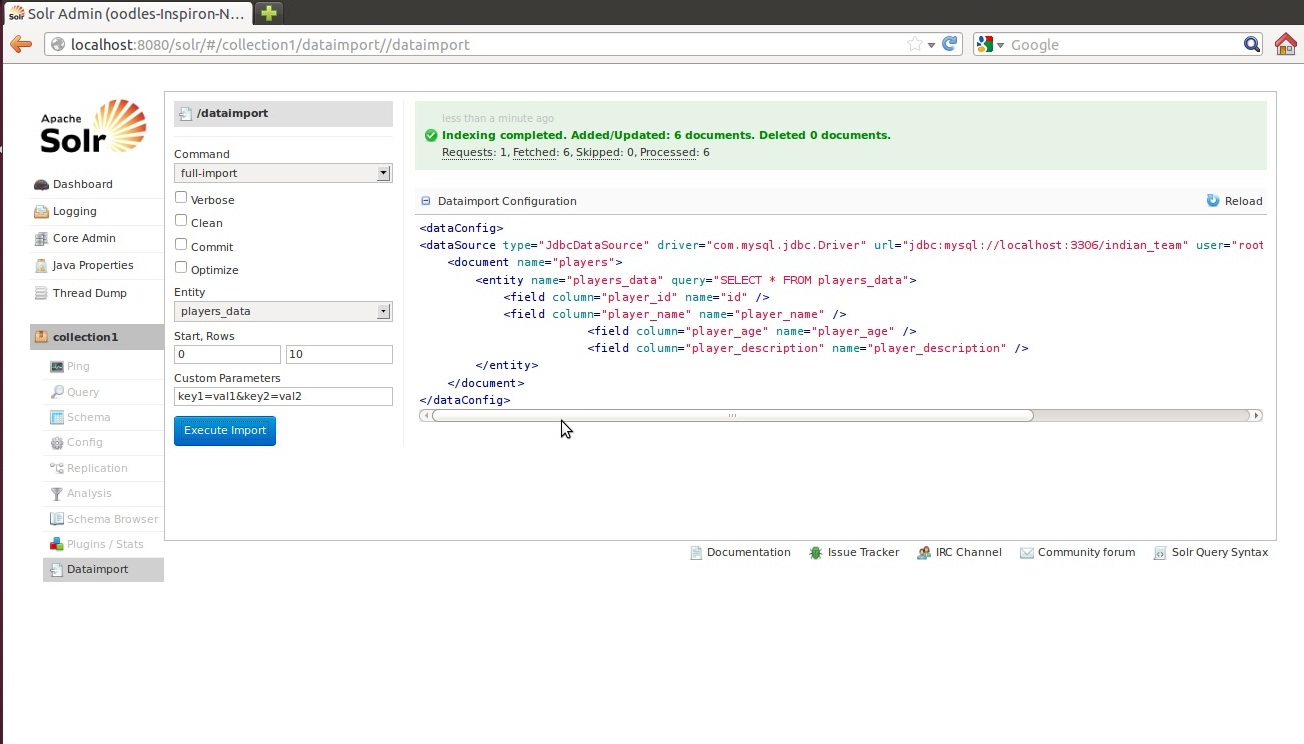1304x744 pixels.
Task: Enable the Clean checkbox
Action: pos(181,220)
